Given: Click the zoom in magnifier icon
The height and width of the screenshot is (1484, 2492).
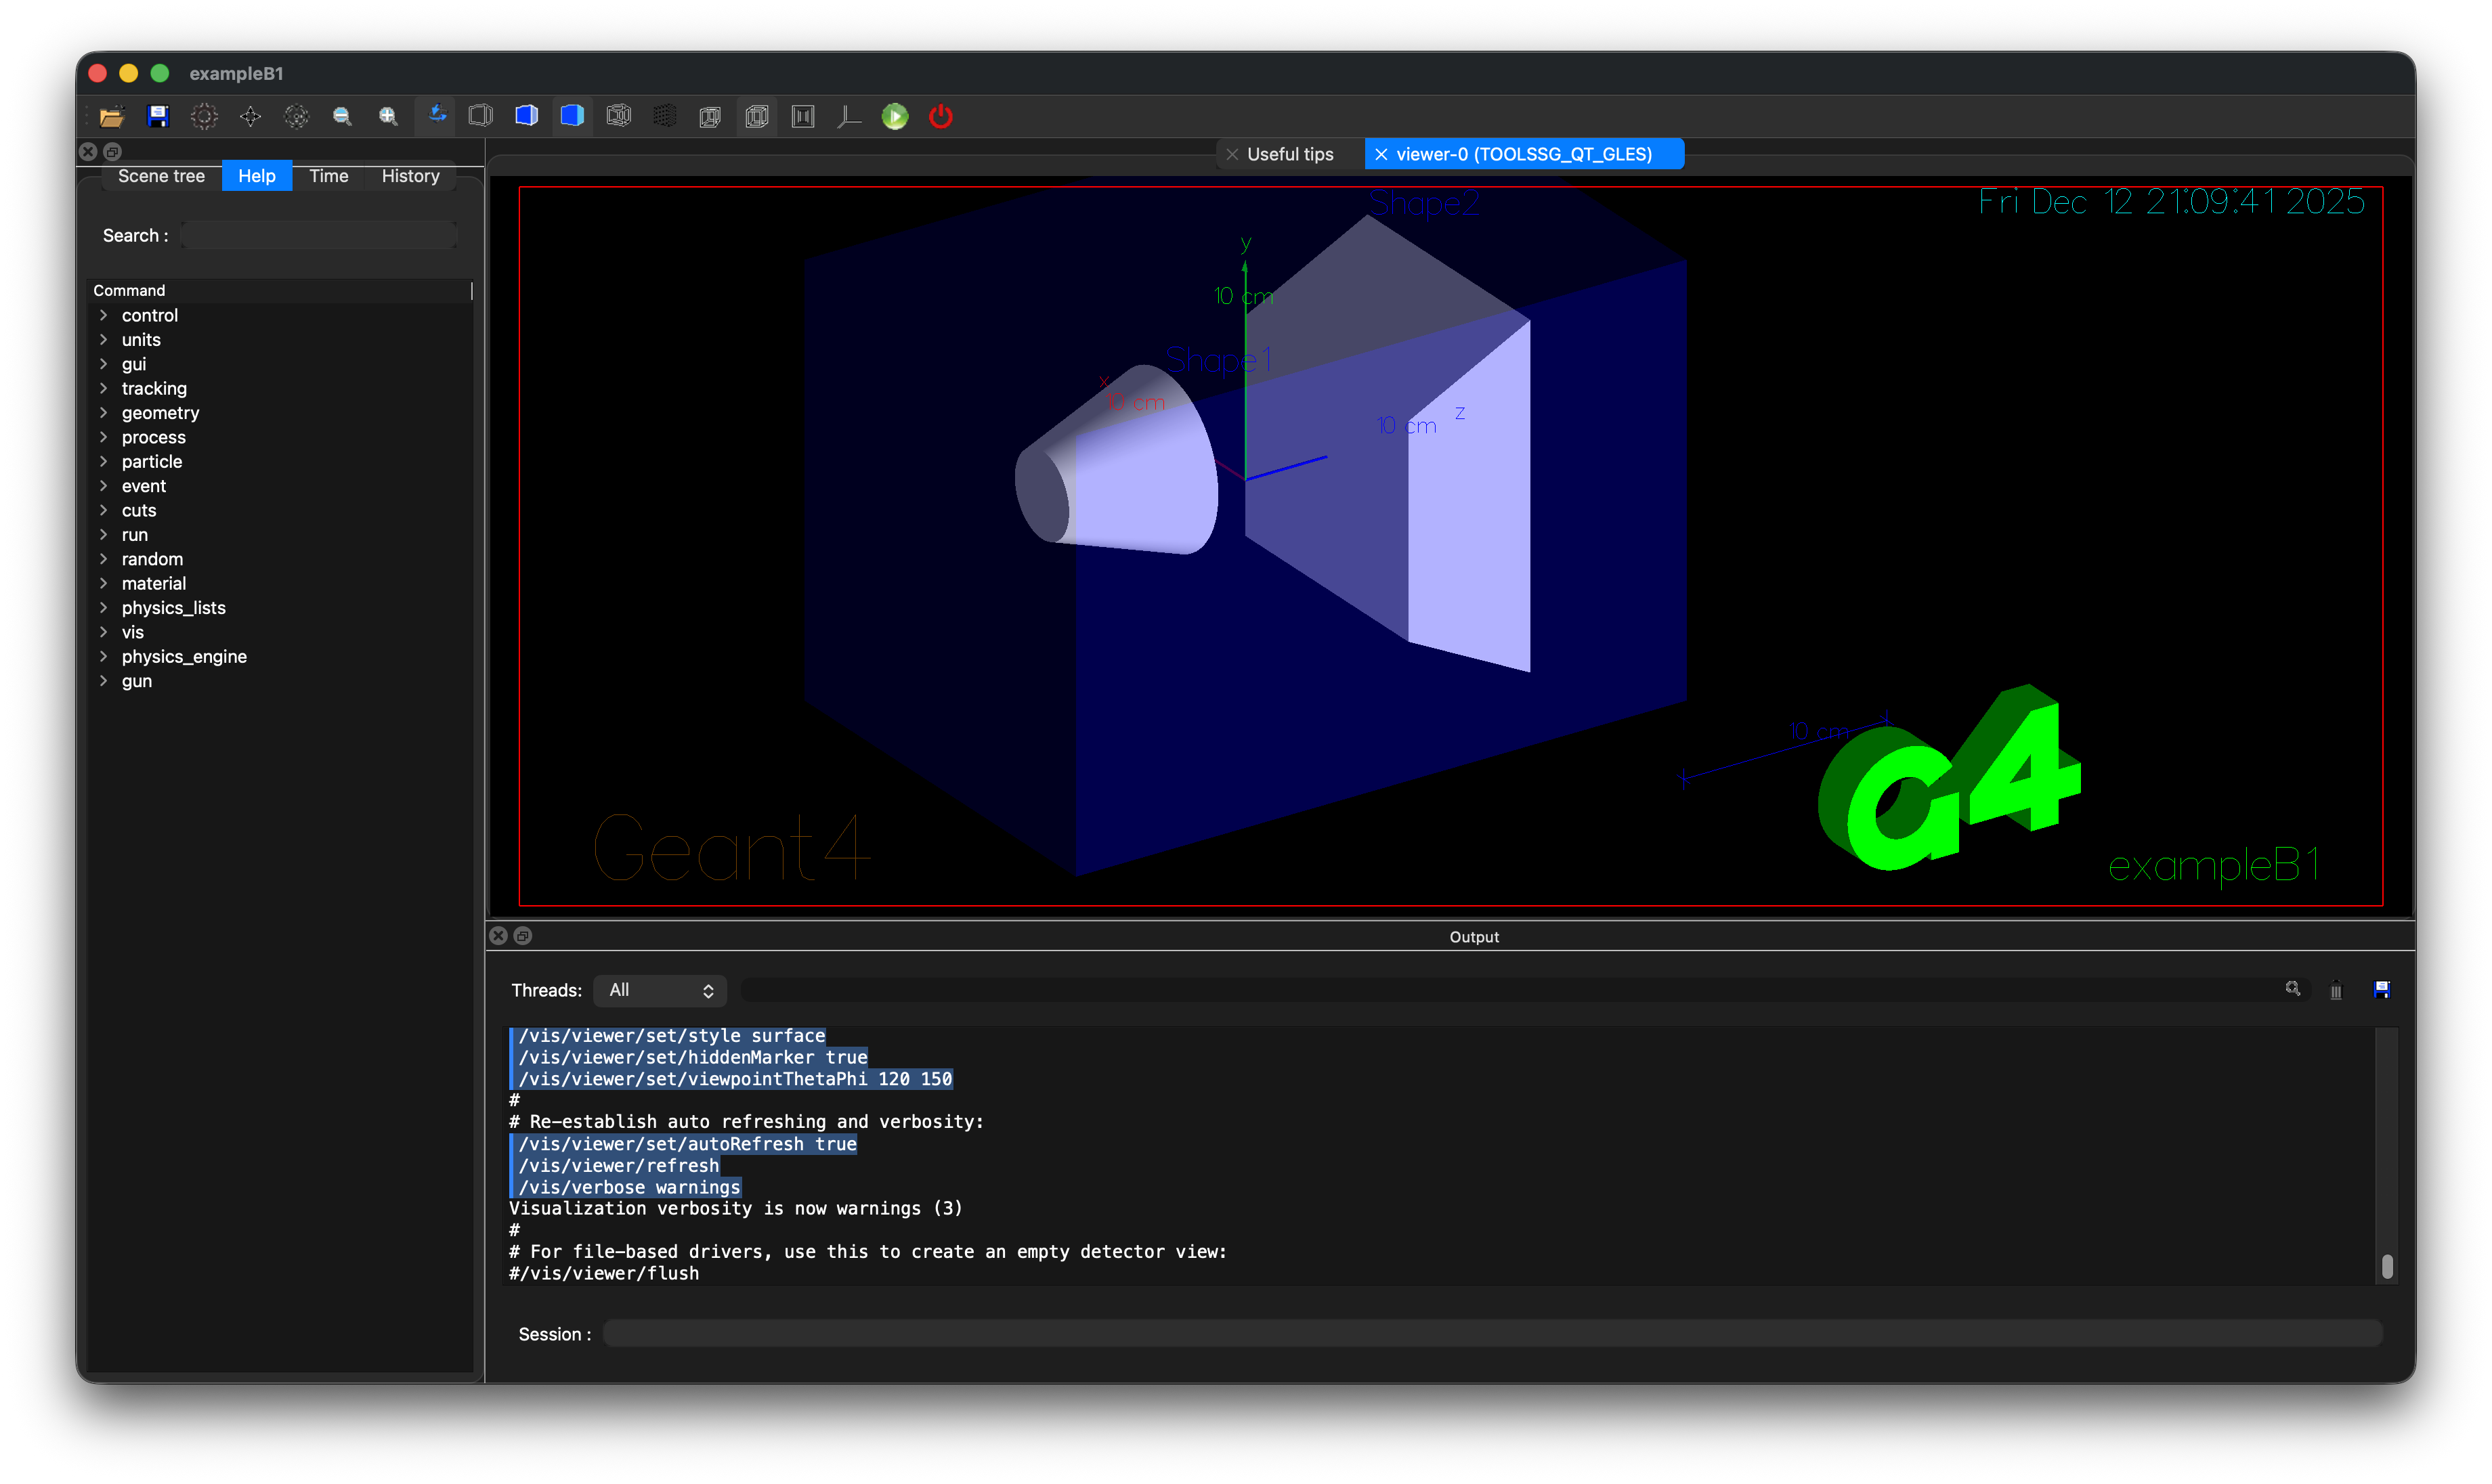Looking at the screenshot, I should tap(388, 116).
